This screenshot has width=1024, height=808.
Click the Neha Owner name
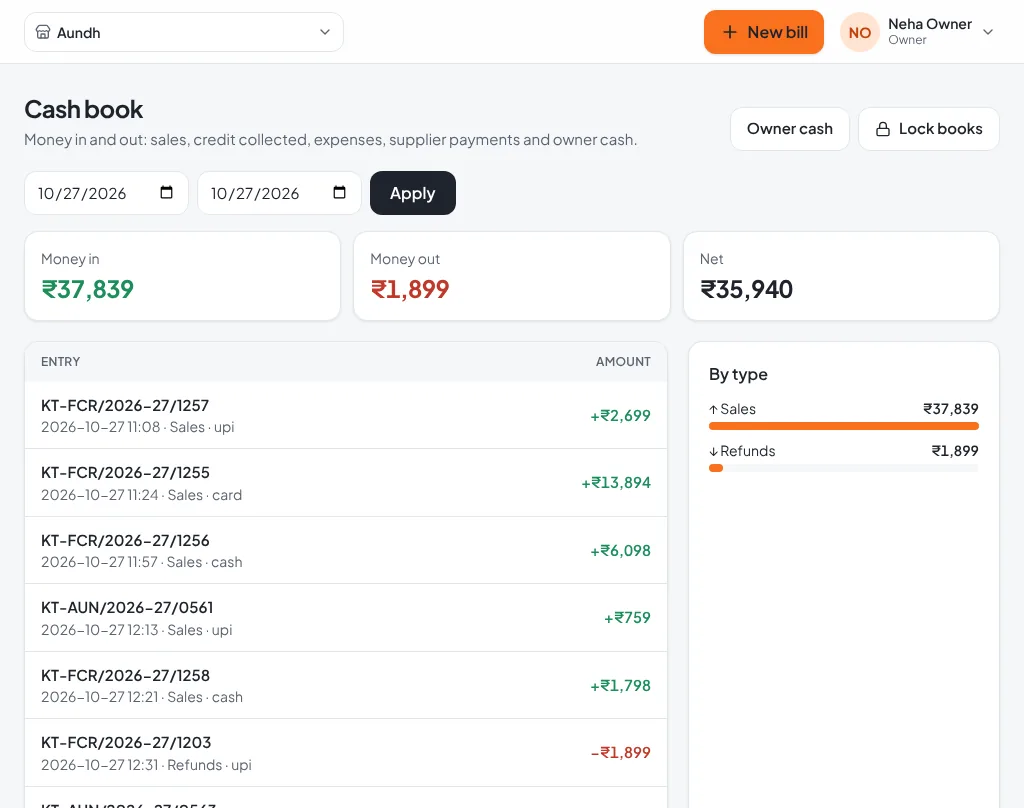pyautogui.click(x=930, y=24)
